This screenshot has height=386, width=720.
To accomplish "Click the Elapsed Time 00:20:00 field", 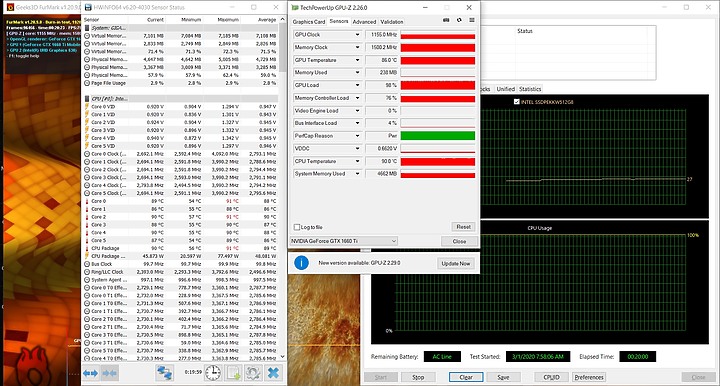I will pyautogui.click(x=637, y=357).
